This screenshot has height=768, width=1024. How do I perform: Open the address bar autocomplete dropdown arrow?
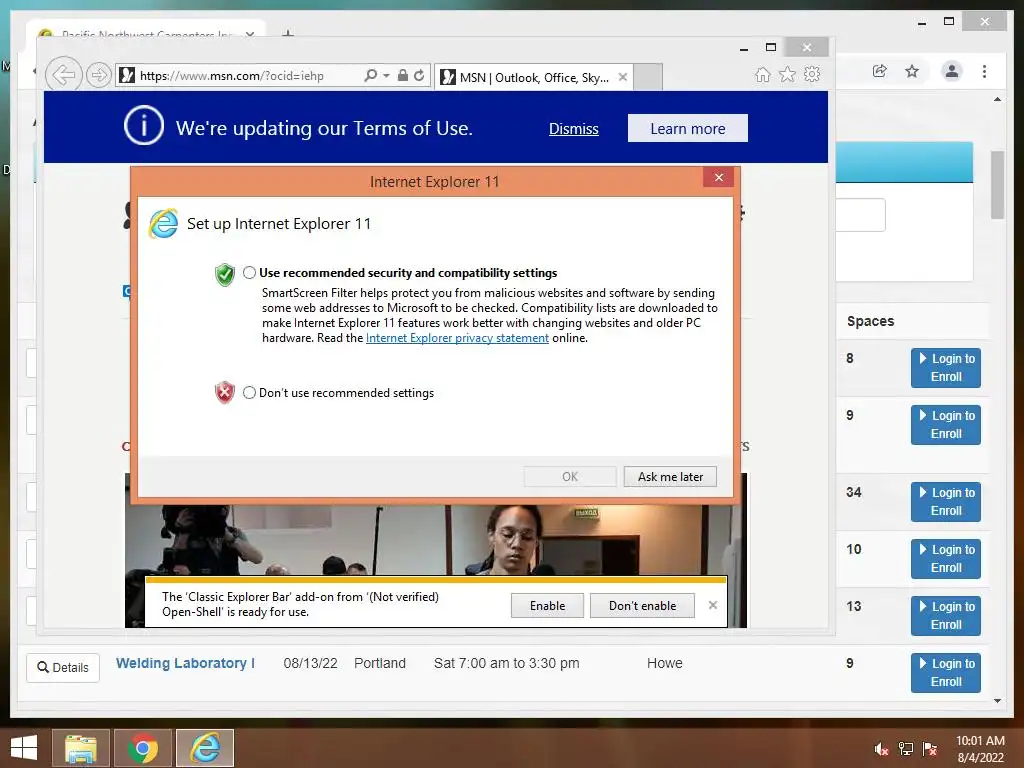click(x=386, y=76)
